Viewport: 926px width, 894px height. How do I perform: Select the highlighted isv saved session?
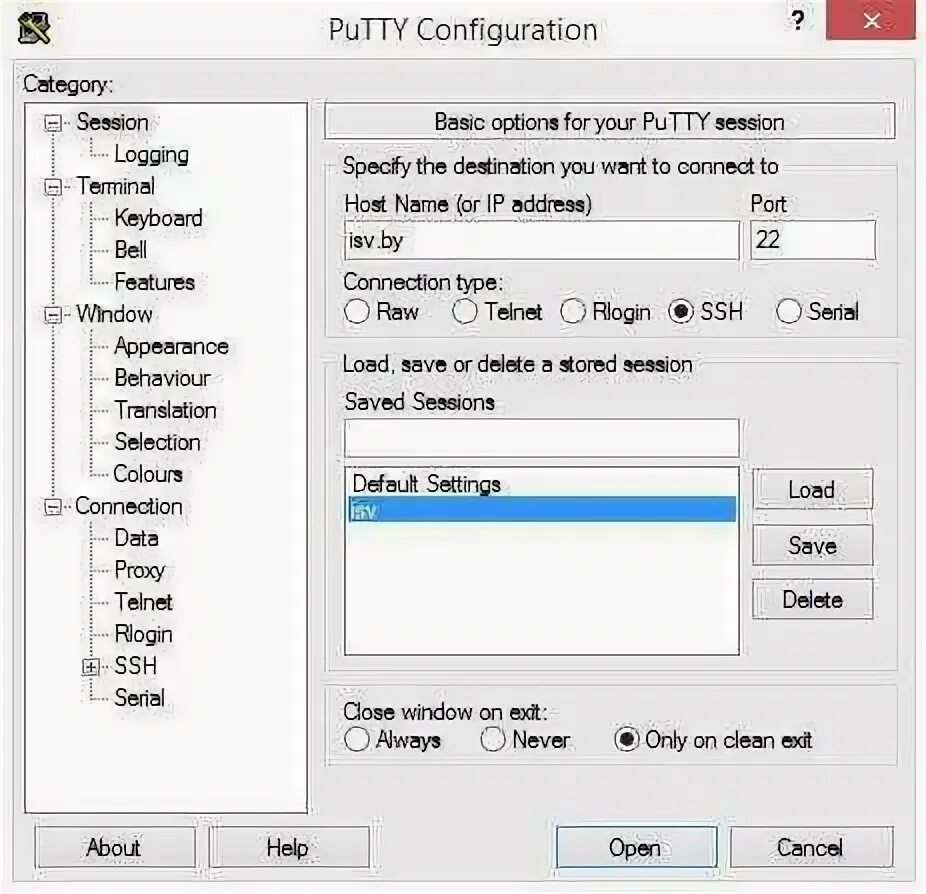pyautogui.click(x=542, y=510)
